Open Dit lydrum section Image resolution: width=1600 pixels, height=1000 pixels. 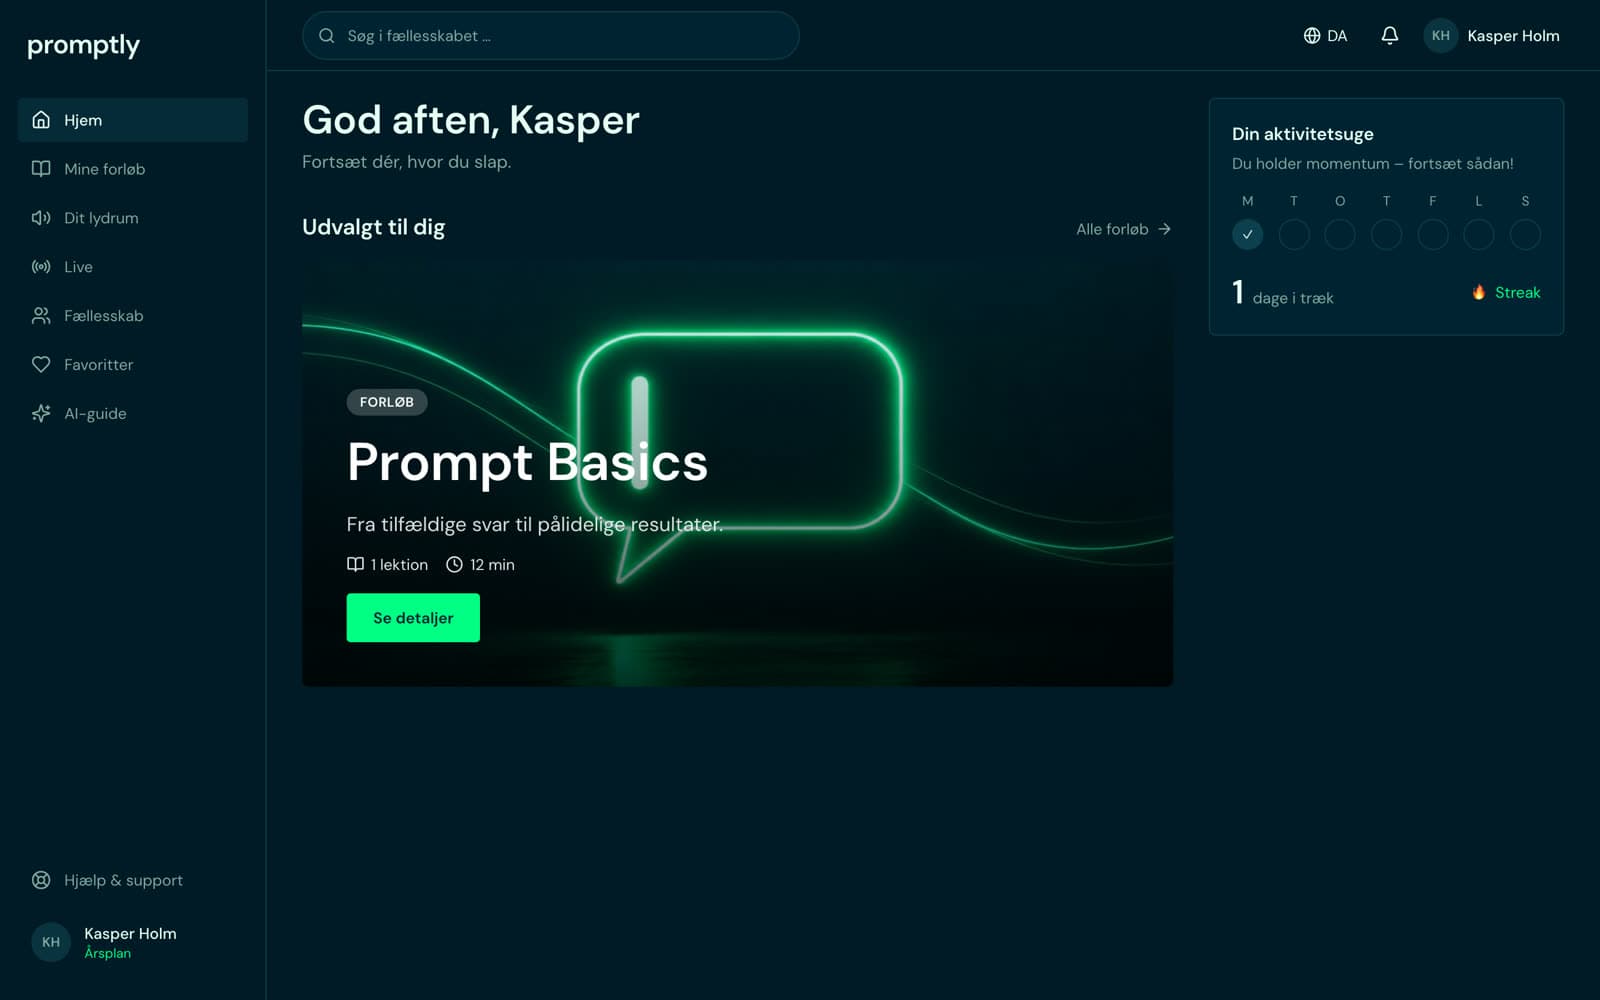tap(133, 218)
